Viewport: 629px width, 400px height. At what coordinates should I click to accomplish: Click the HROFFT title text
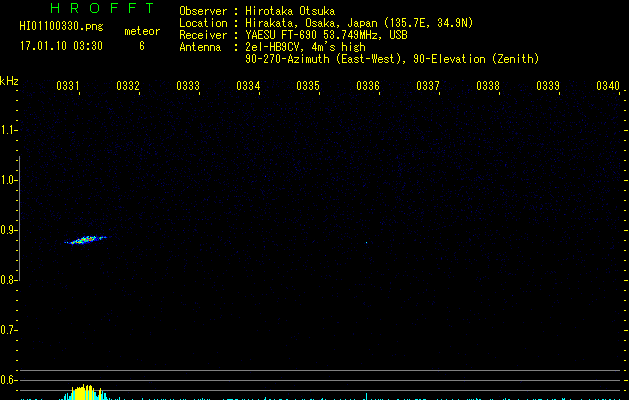coord(103,8)
